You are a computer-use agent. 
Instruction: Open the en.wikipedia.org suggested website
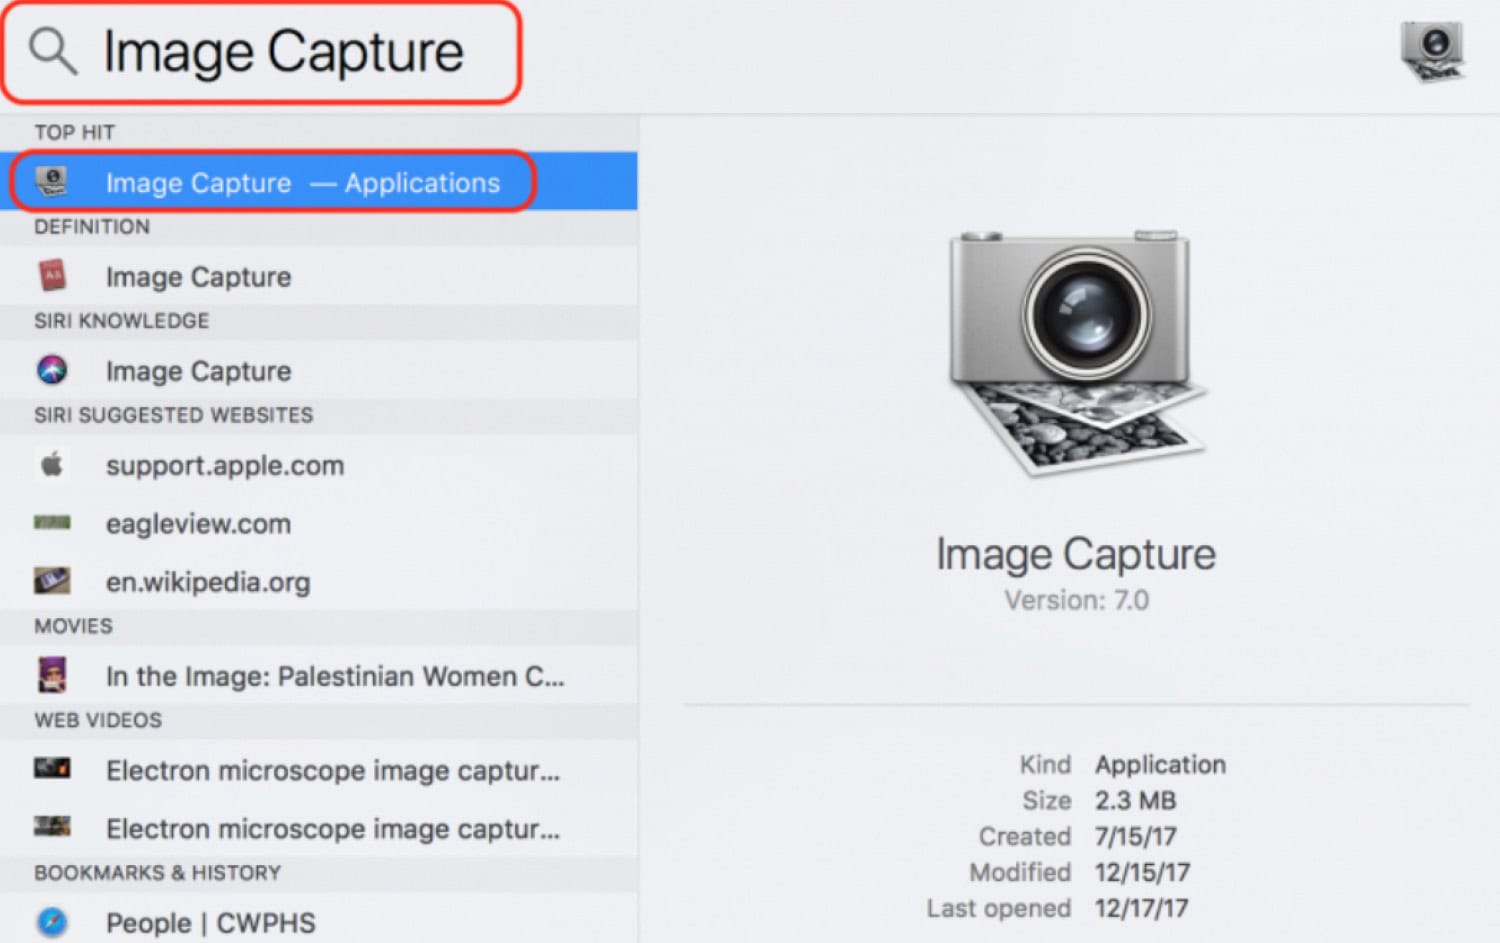(319, 581)
